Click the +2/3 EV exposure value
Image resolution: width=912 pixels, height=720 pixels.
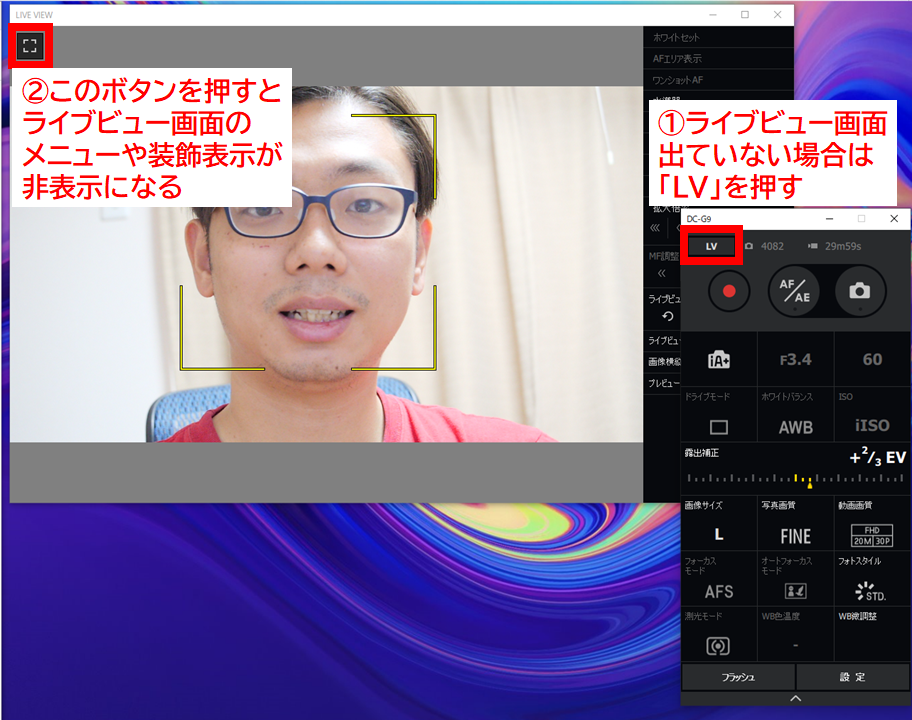(878, 457)
